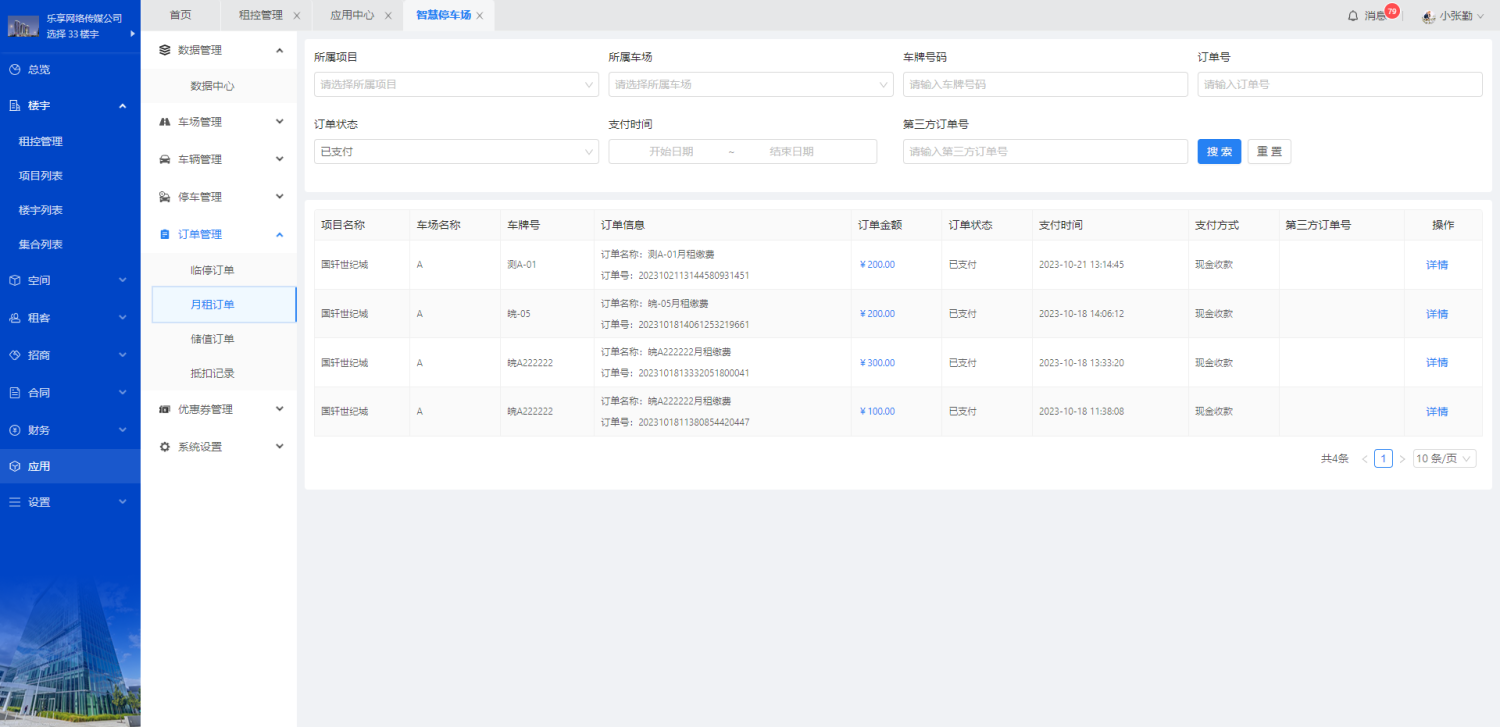Click the 车辆管理 car icon

click(165, 159)
